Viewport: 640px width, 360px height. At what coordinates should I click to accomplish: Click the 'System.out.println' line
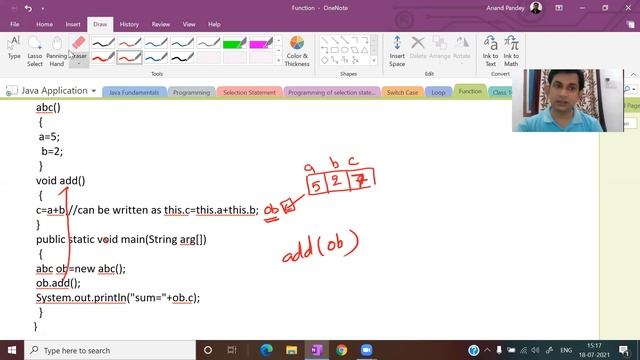[x=118, y=298]
